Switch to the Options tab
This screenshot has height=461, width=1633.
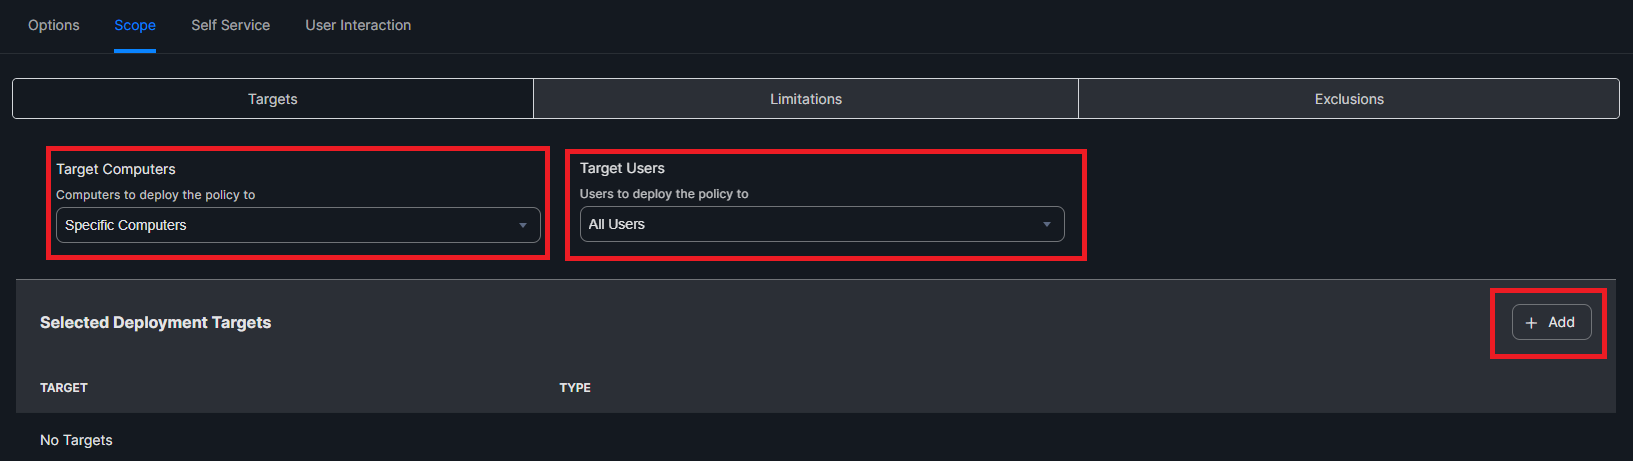(x=54, y=25)
